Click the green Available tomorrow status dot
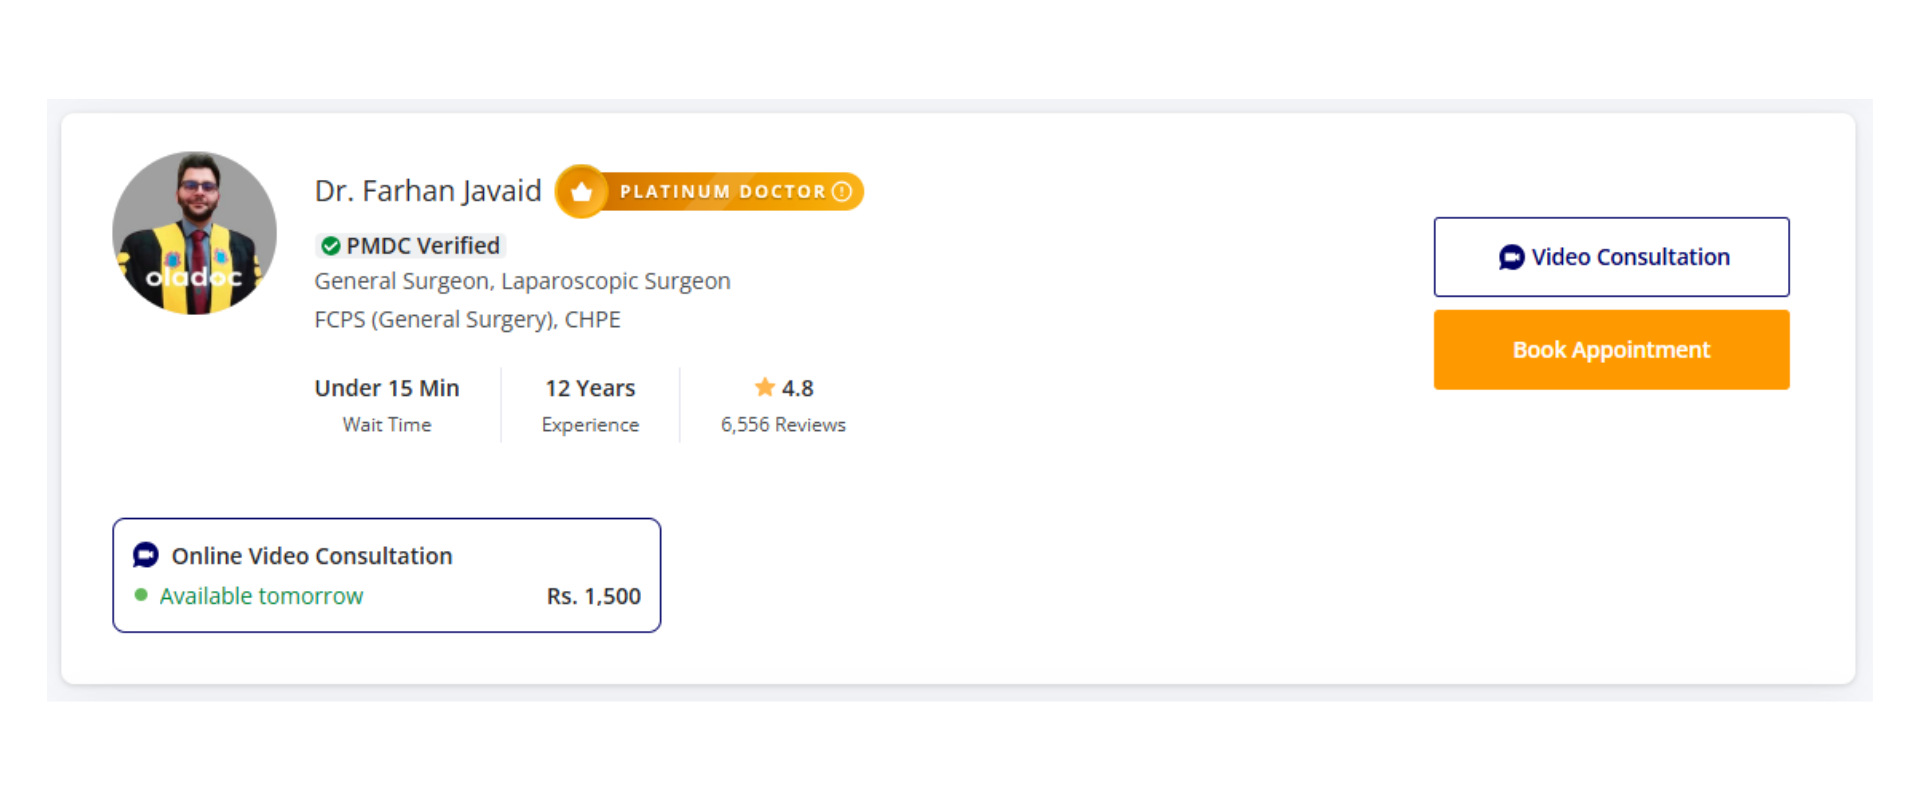 pyautogui.click(x=141, y=595)
